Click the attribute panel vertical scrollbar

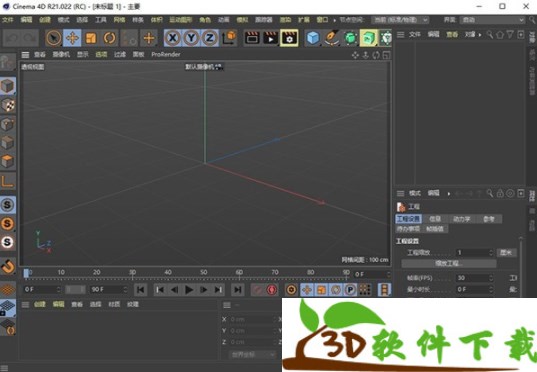tap(521, 267)
